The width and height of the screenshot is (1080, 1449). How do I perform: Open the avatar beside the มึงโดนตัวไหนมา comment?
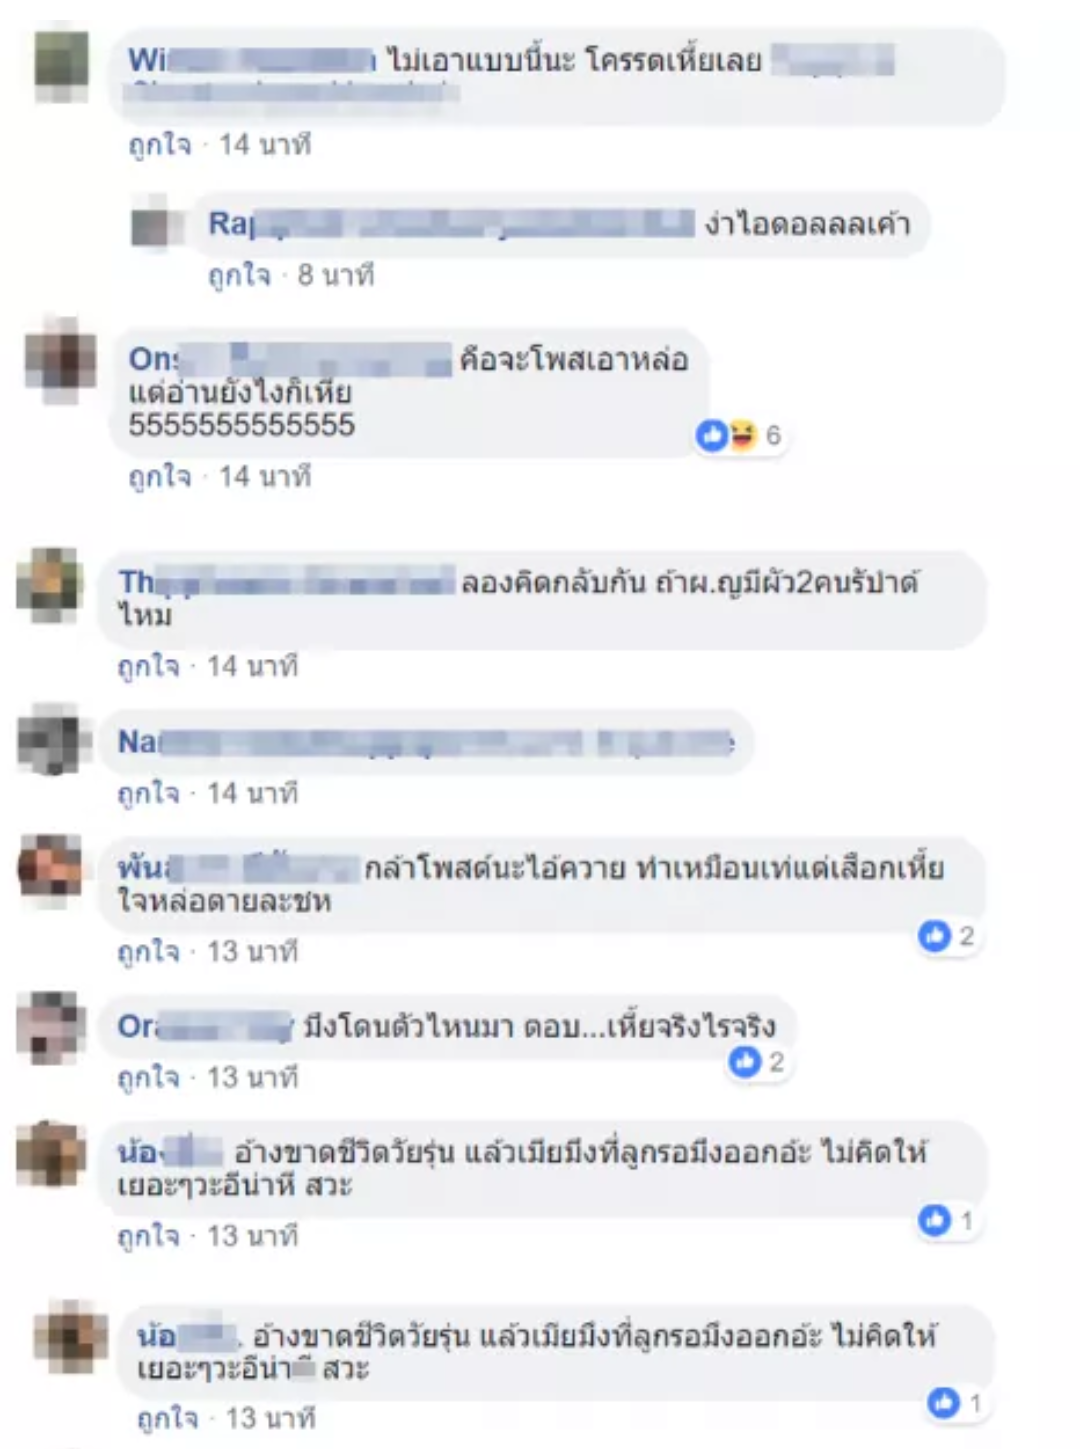click(x=50, y=1028)
